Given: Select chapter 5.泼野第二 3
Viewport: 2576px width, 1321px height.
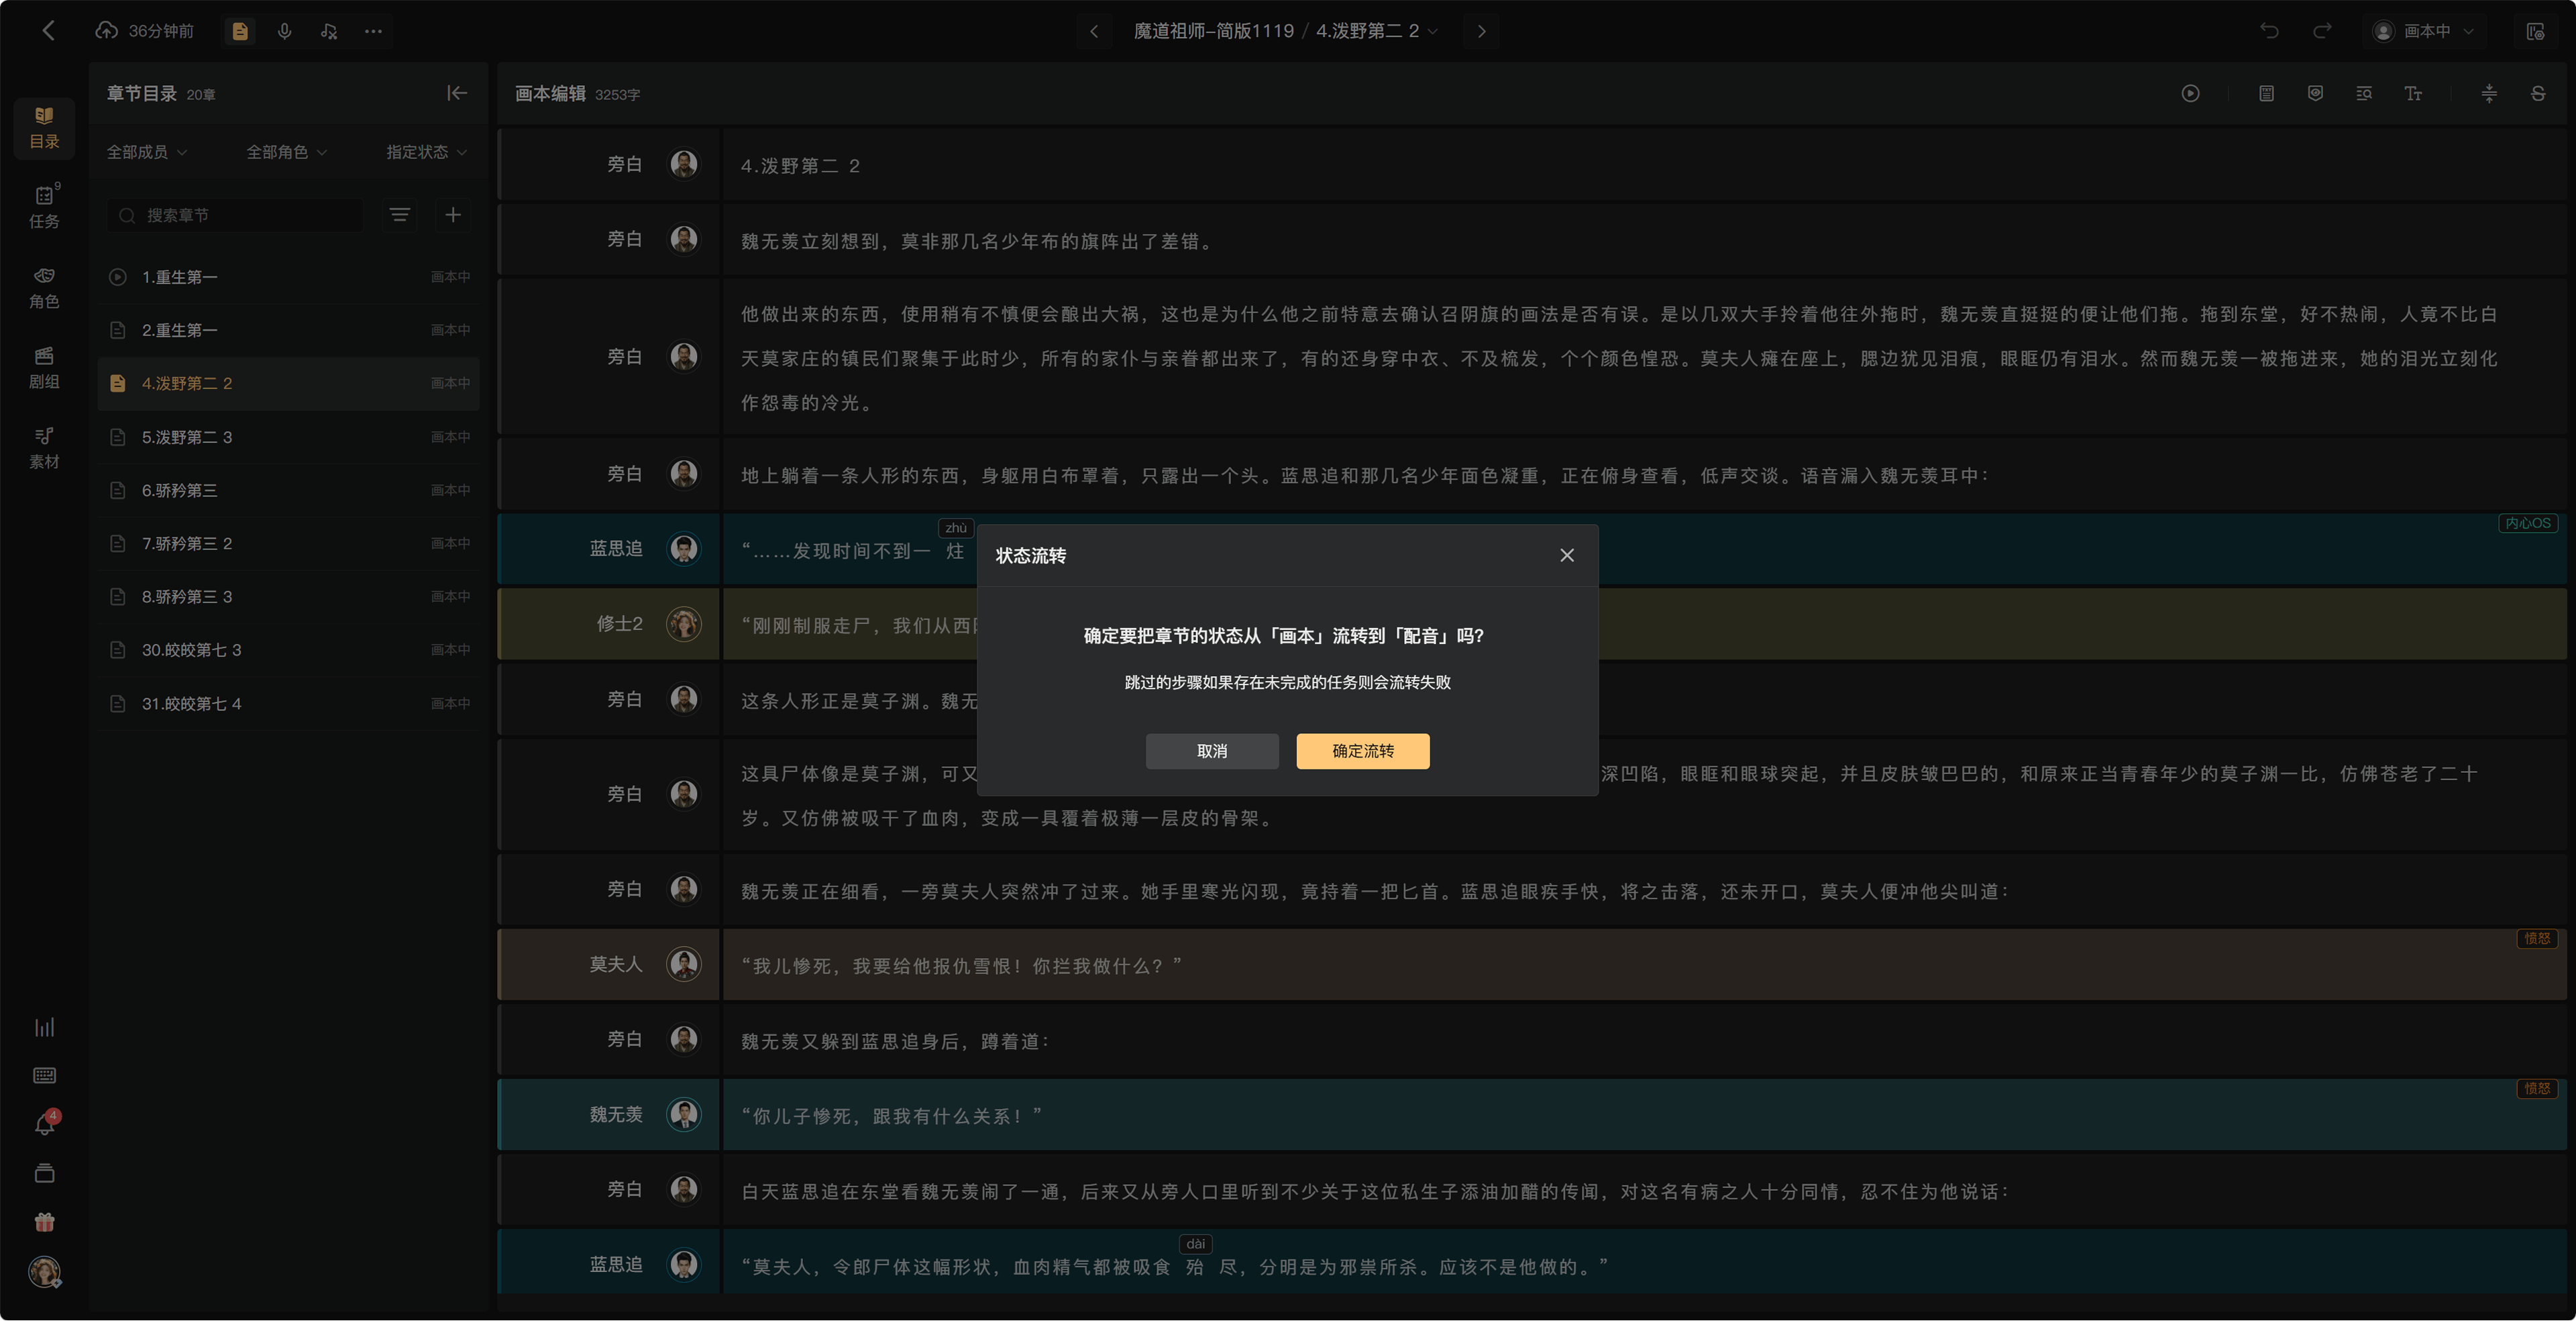Looking at the screenshot, I should click(x=289, y=437).
